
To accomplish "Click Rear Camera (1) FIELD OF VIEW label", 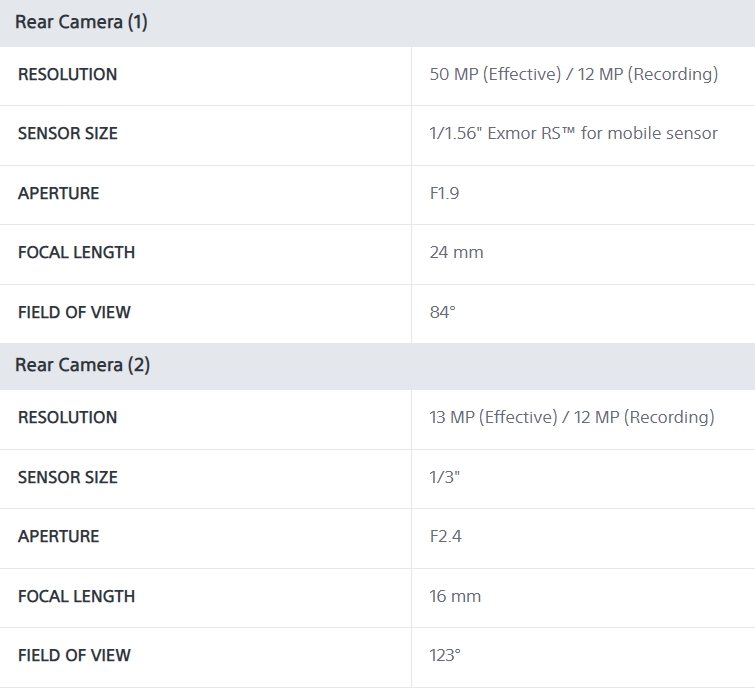I will (74, 312).
